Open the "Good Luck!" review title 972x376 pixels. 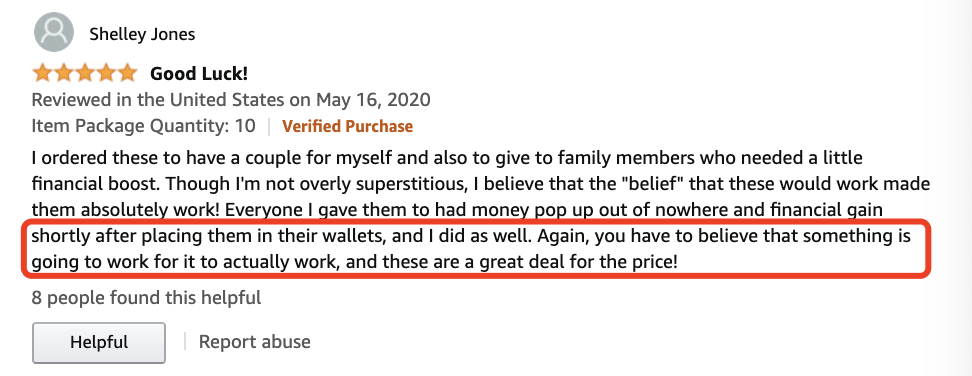click(x=199, y=74)
